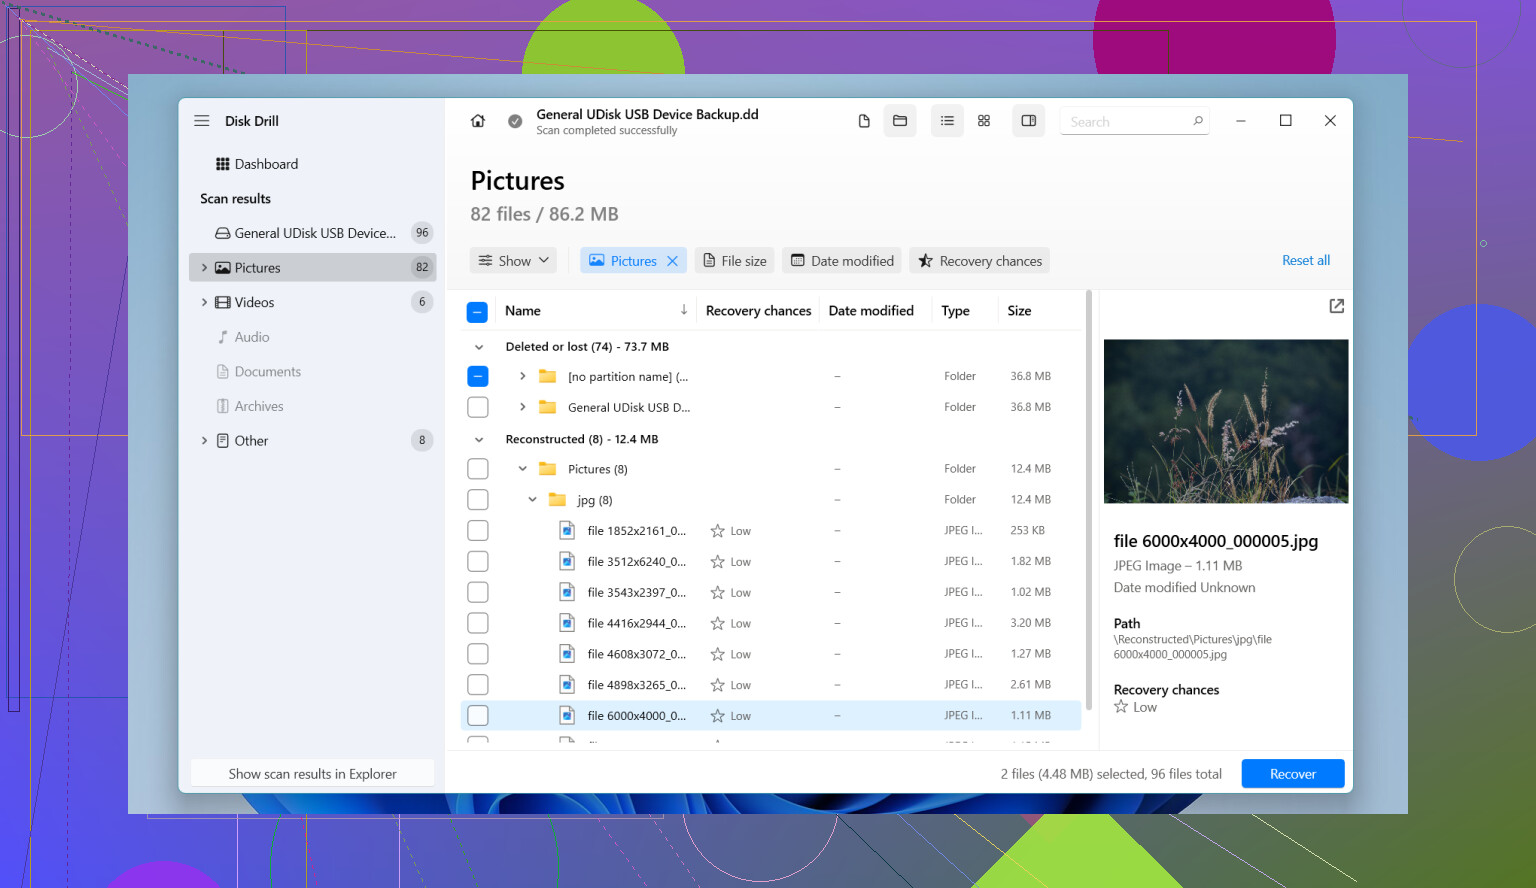The image size is (1536, 888).
Task: Check the Pictures (8) folder checkbox
Action: point(478,469)
